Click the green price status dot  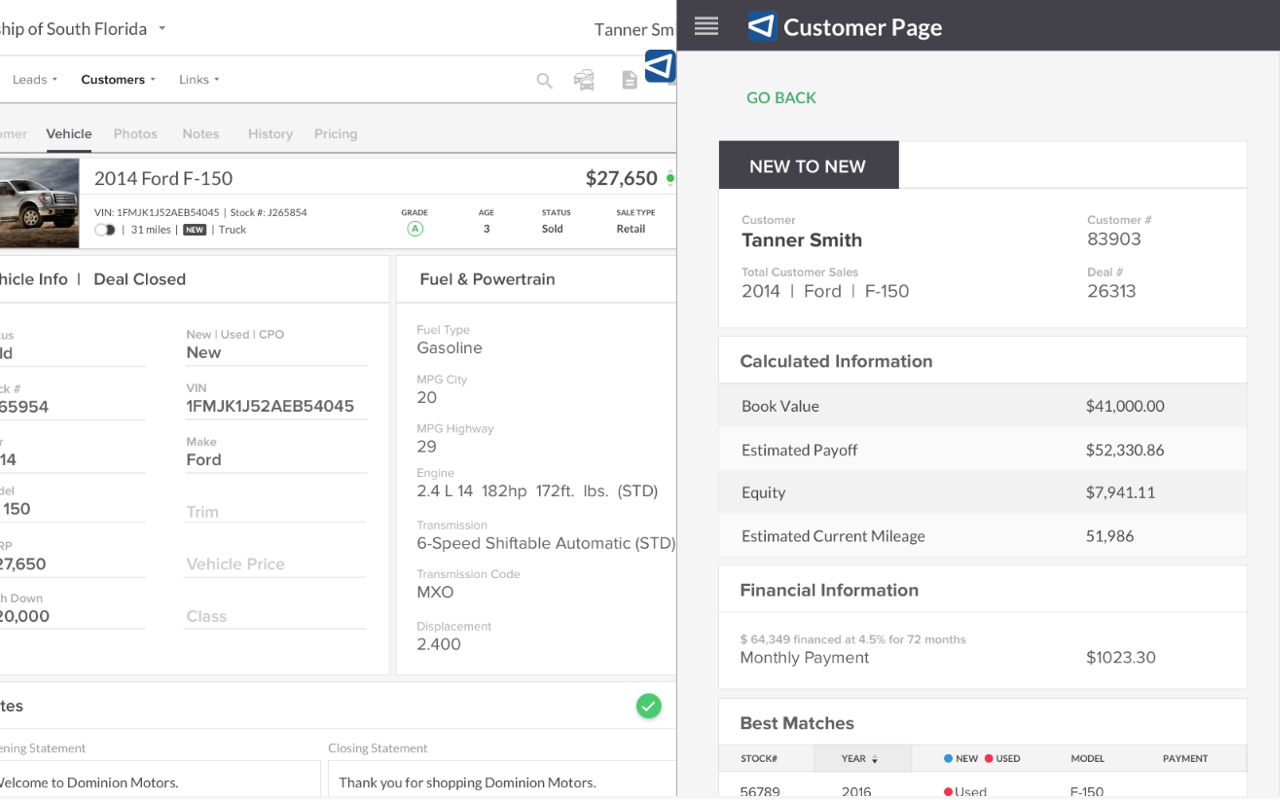670,179
